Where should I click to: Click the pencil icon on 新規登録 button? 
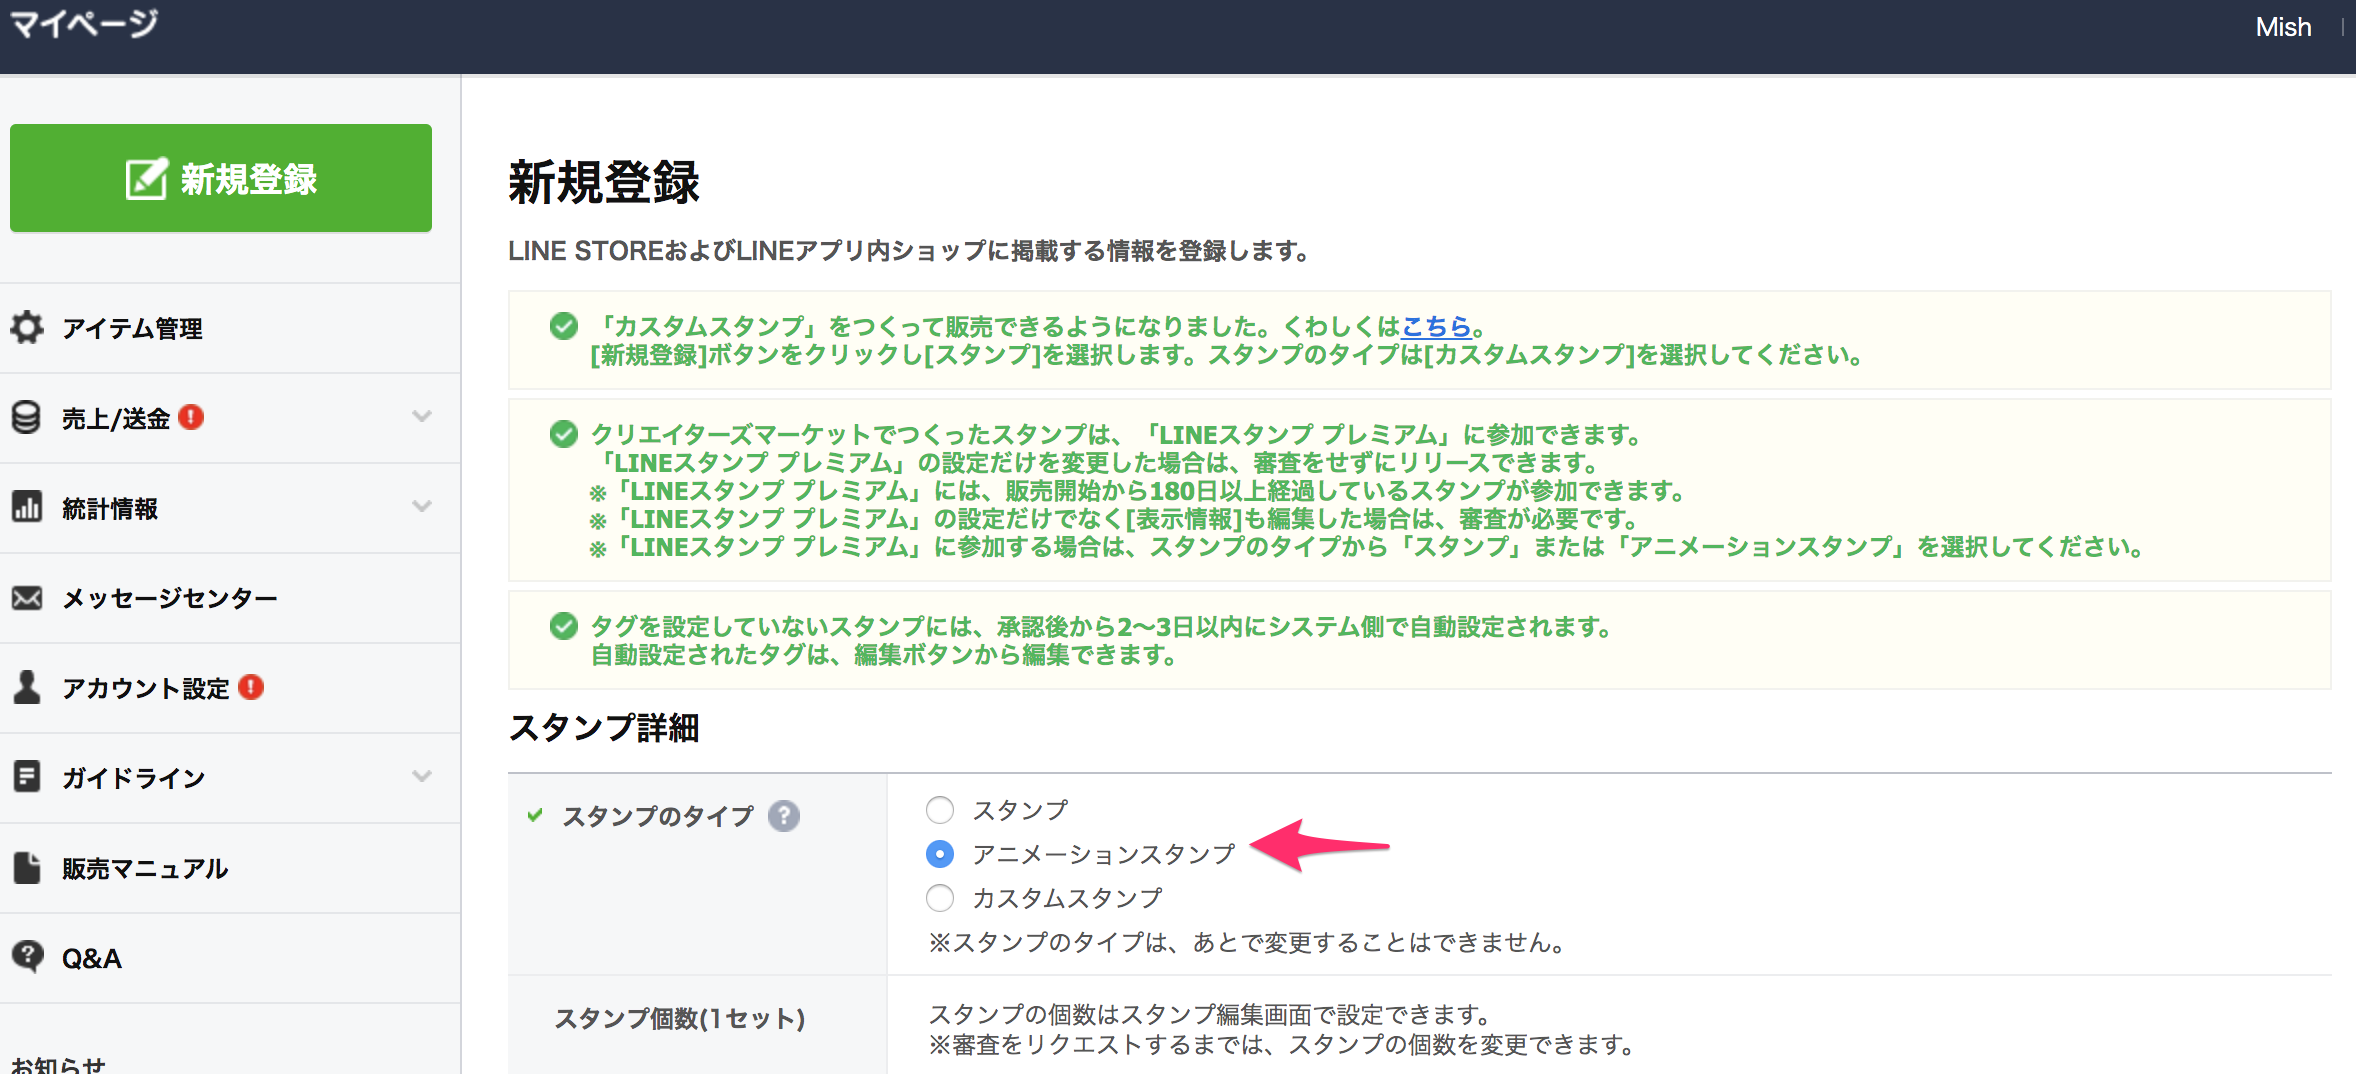pyautogui.click(x=146, y=179)
